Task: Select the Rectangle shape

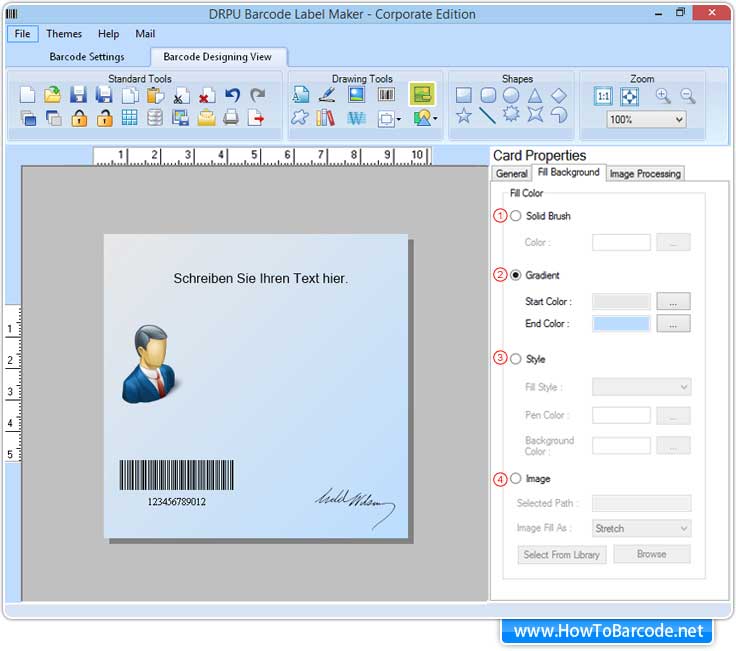Action: point(464,95)
